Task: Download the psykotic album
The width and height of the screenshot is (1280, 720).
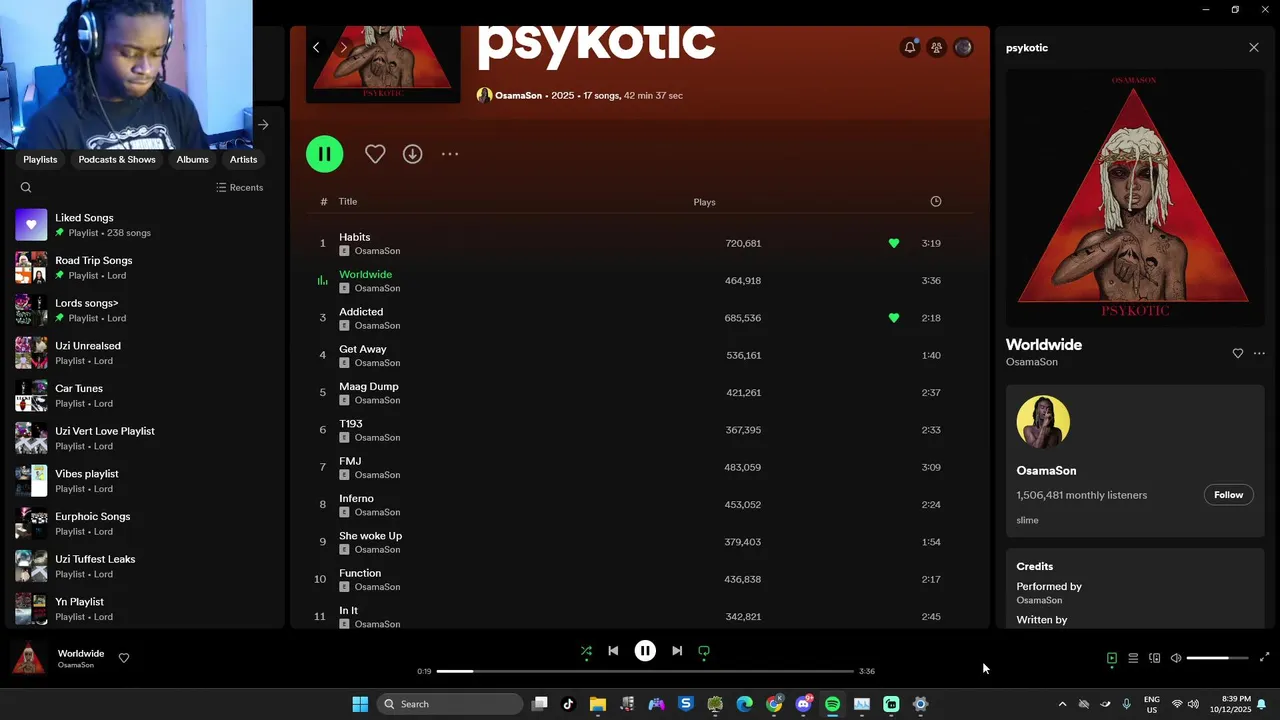Action: coord(412,154)
